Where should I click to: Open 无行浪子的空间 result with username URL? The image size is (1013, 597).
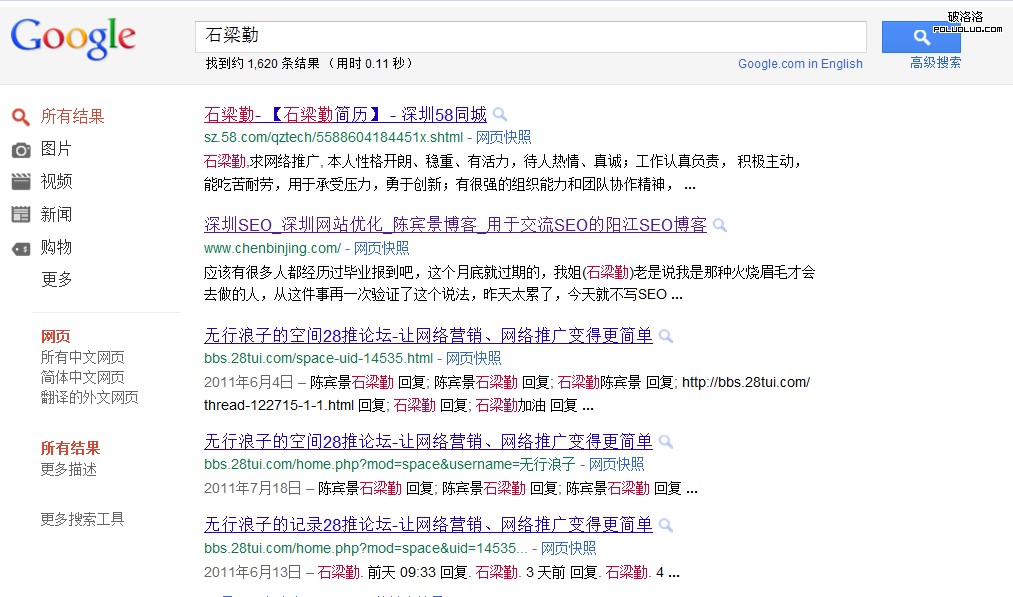pyautogui.click(x=428, y=441)
